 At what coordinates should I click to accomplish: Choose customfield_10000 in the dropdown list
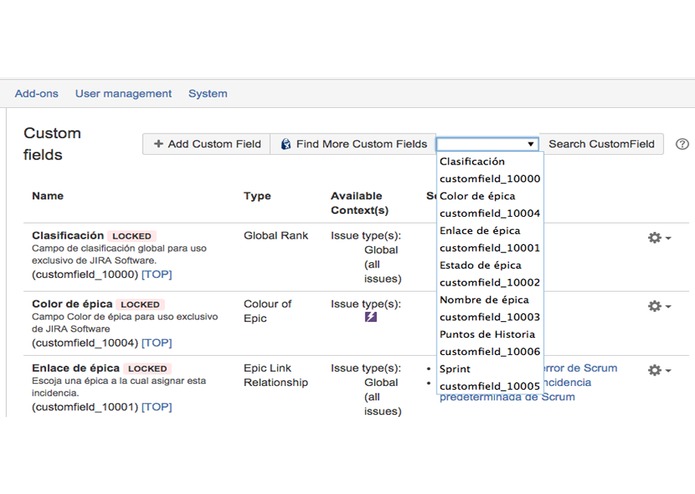pyautogui.click(x=490, y=179)
